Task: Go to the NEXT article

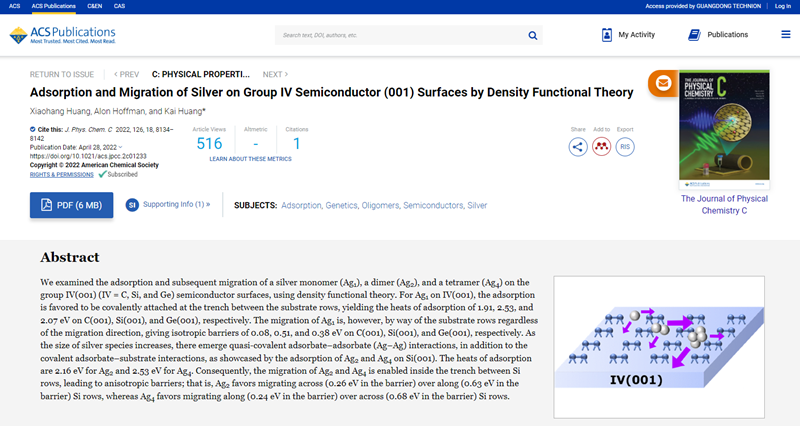Action: pyautogui.click(x=275, y=74)
